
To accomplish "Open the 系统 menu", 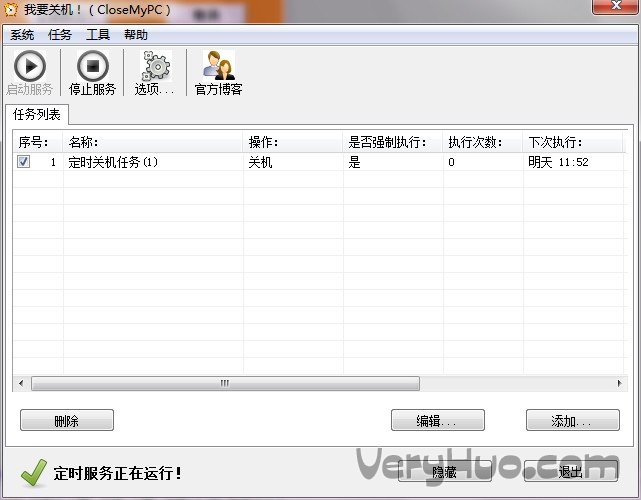I will 22,35.
